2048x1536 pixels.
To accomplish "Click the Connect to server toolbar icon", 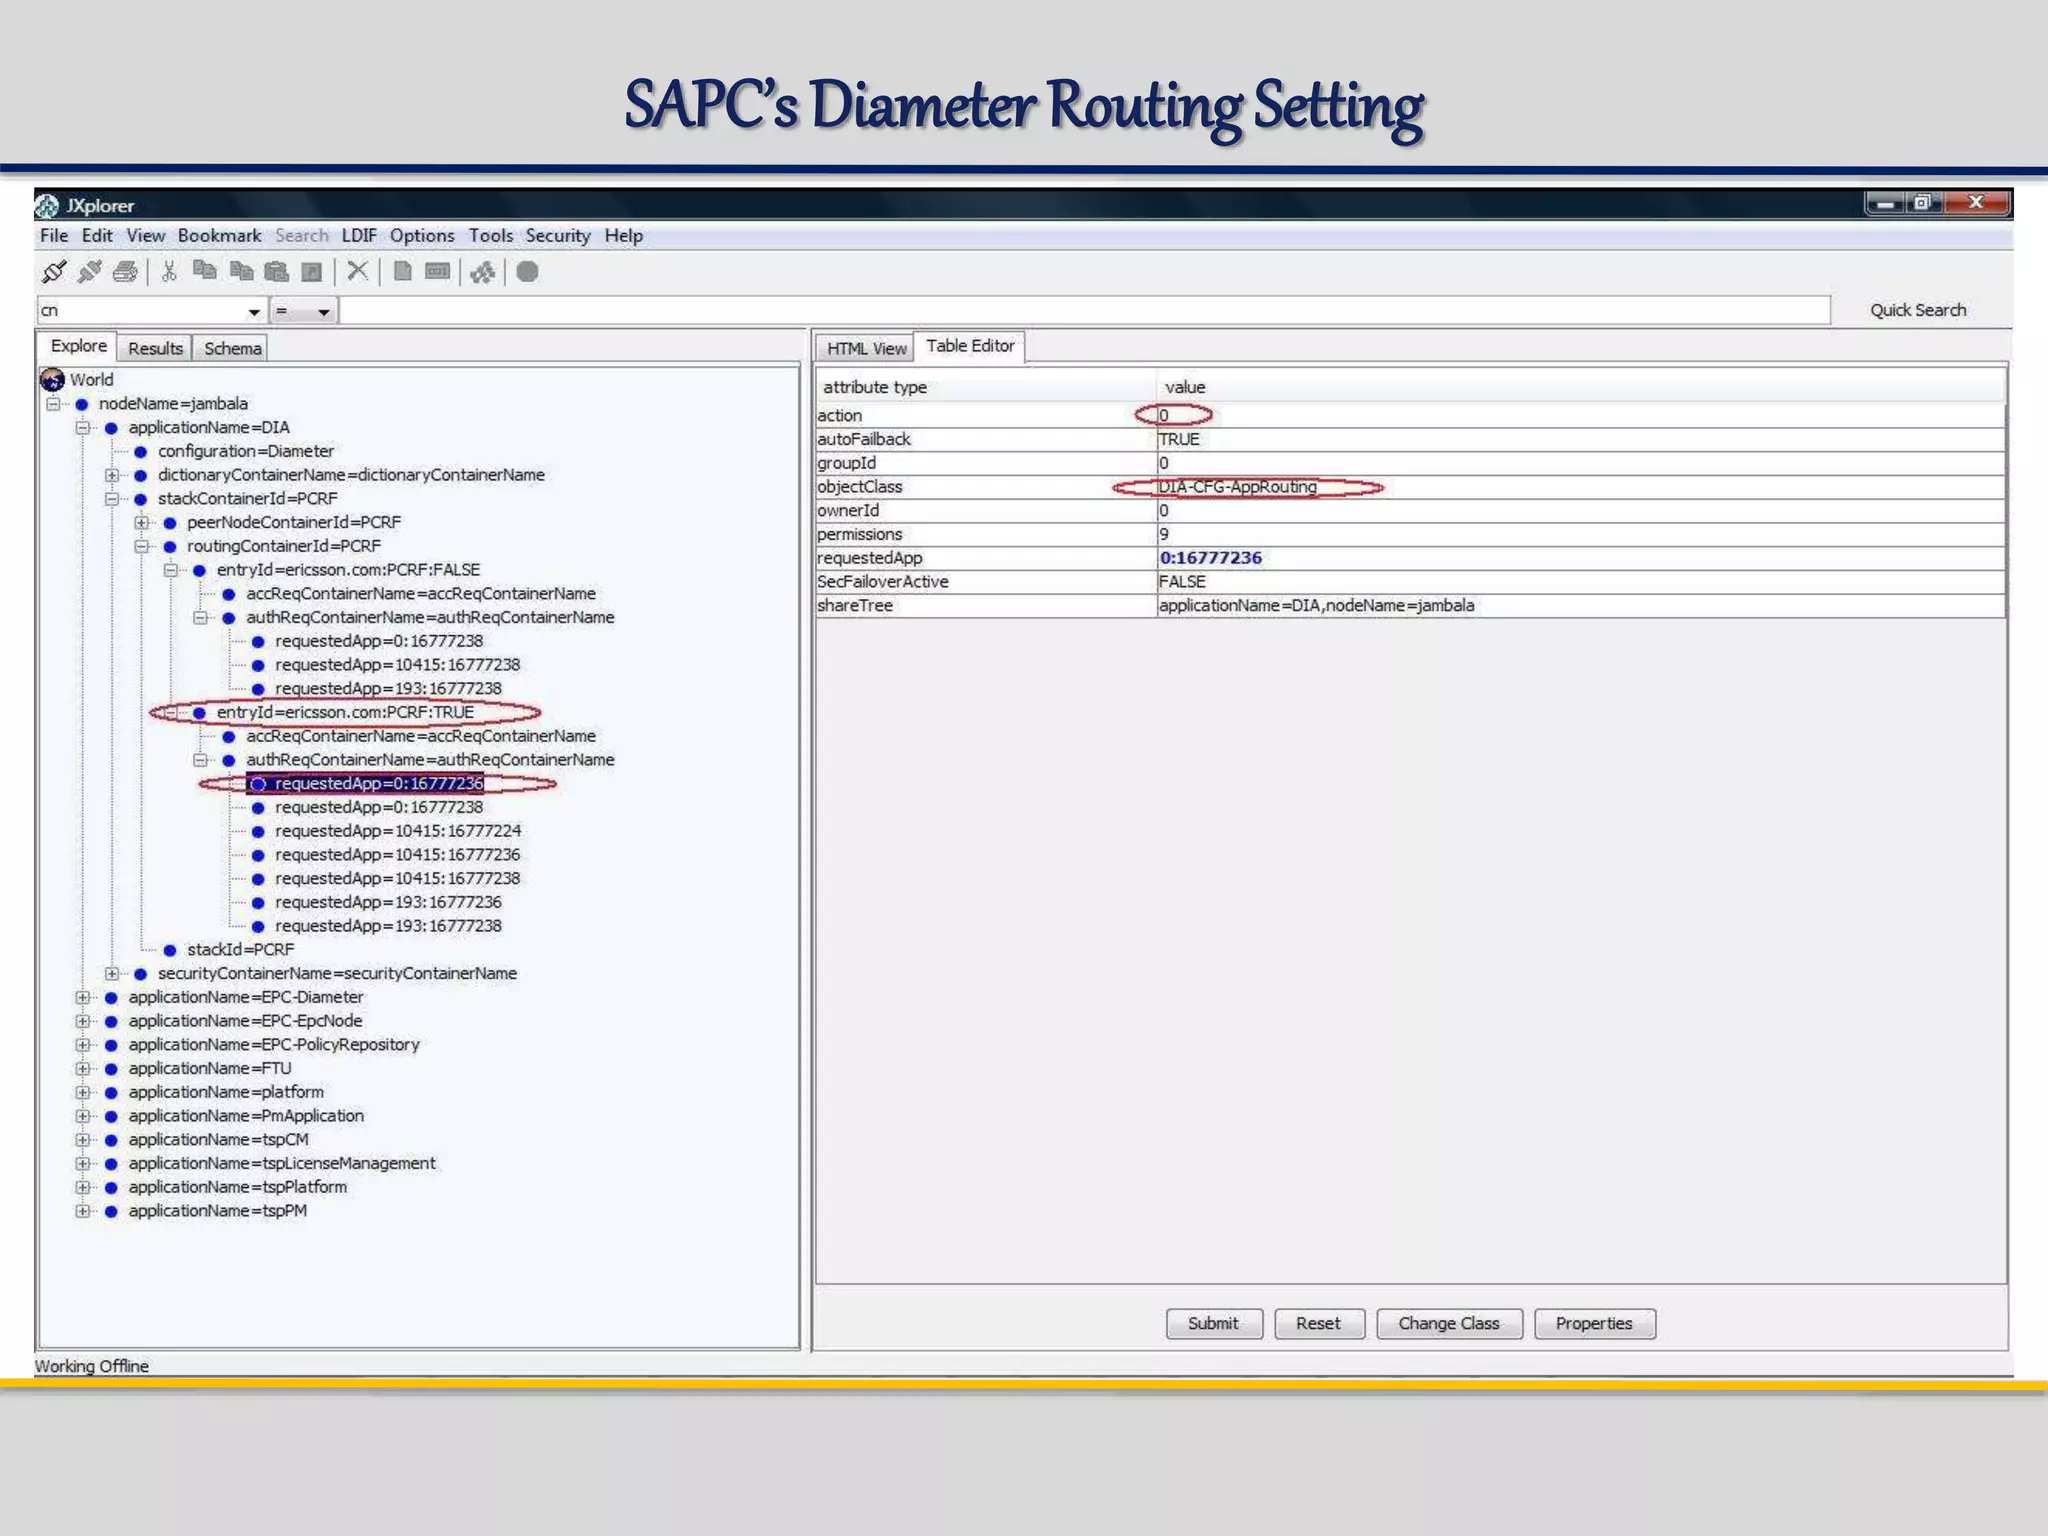I will pyautogui.click(x=54, y=271).
